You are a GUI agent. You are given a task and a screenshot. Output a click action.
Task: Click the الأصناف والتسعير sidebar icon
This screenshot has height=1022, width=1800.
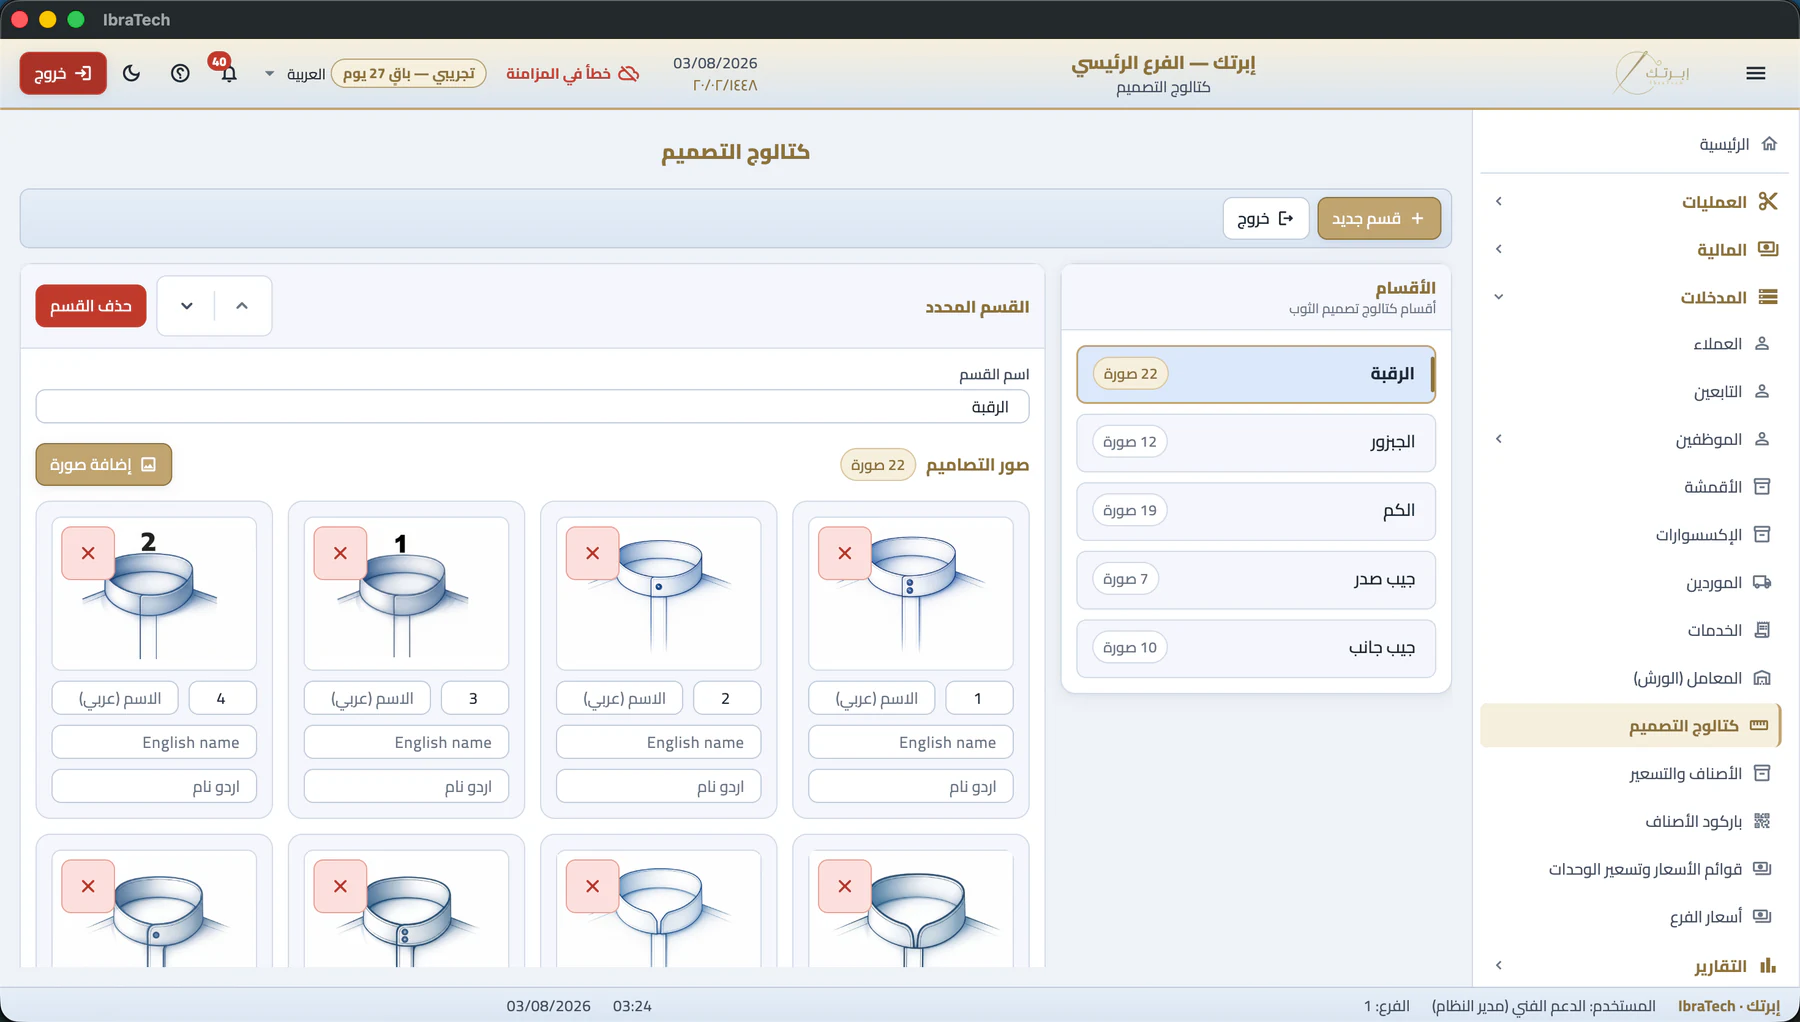[1762, 773]
